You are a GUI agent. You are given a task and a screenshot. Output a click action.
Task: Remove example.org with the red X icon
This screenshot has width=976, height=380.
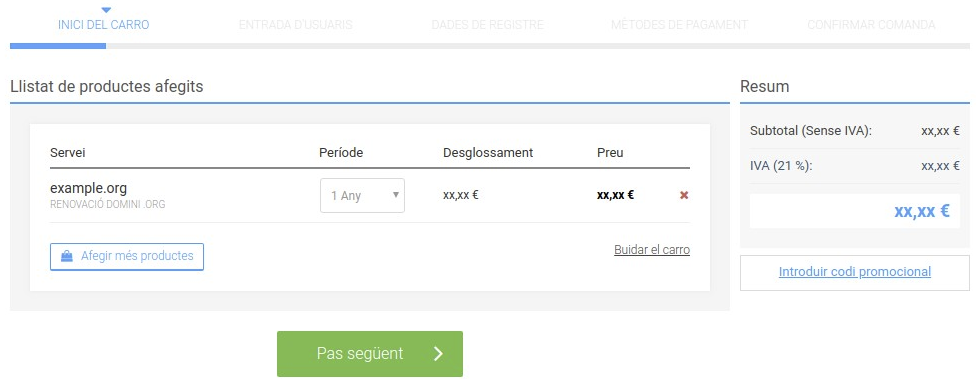tap(684, 196)
